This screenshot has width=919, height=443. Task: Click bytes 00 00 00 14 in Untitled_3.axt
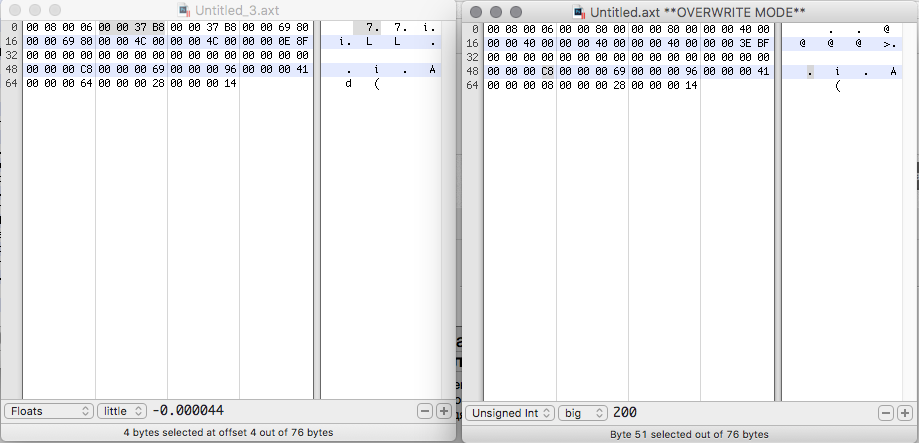[204, 83]
